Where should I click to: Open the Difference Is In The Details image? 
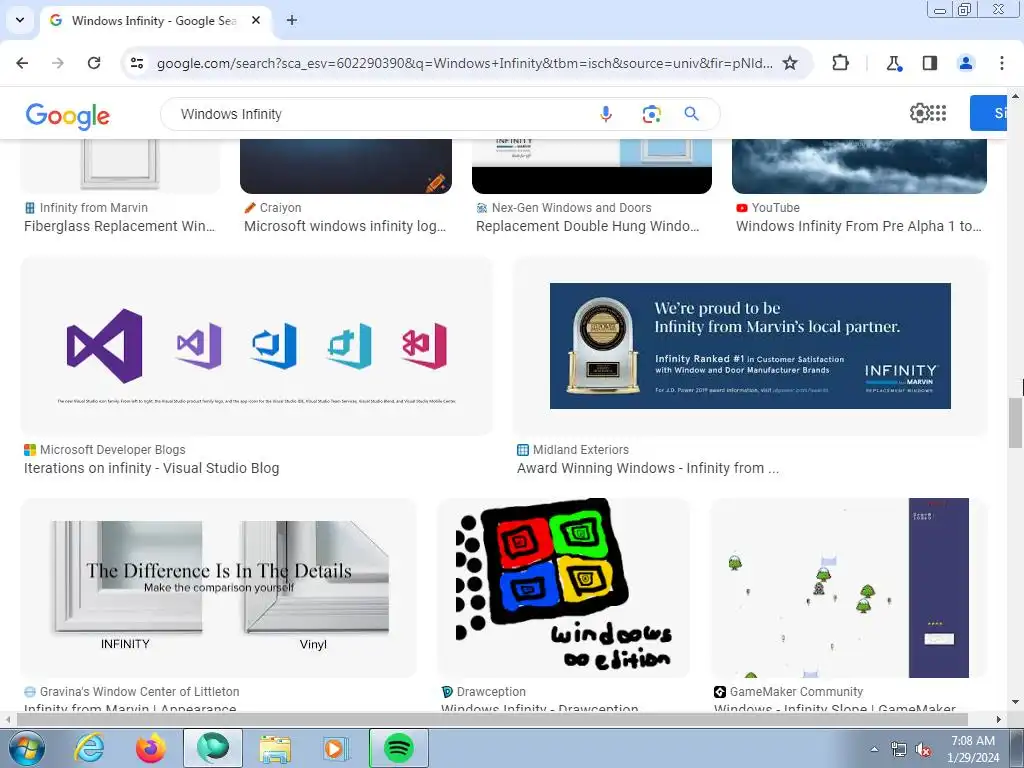tap(219, 588)
